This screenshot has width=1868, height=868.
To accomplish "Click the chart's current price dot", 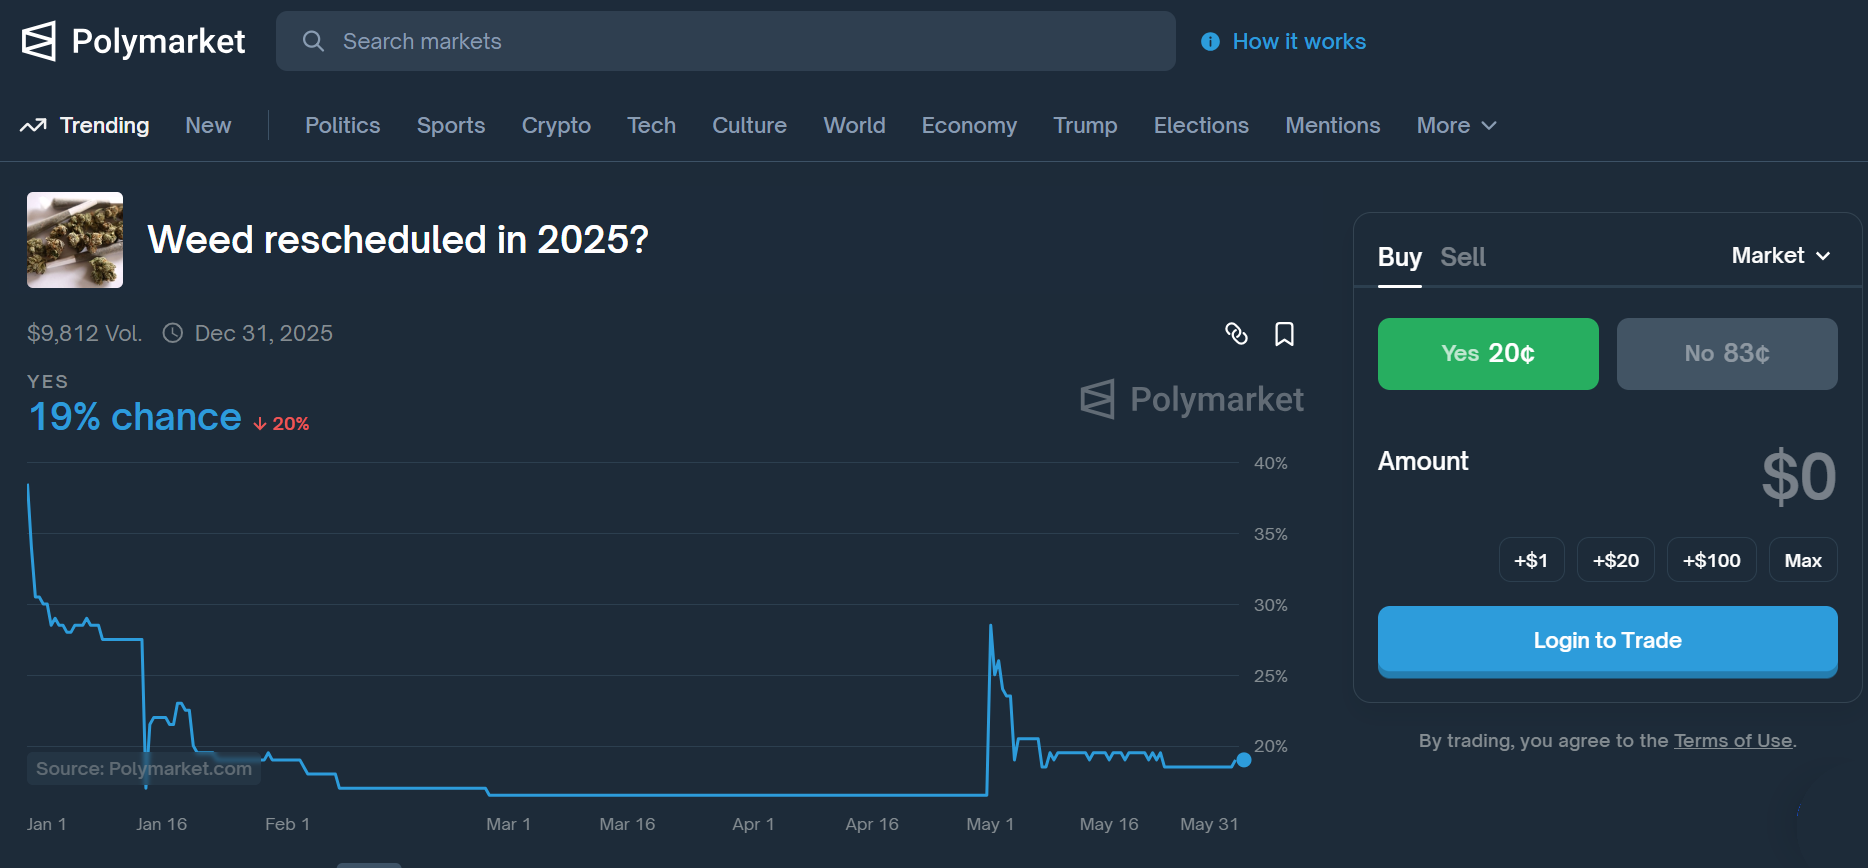I will (1243, 760).
